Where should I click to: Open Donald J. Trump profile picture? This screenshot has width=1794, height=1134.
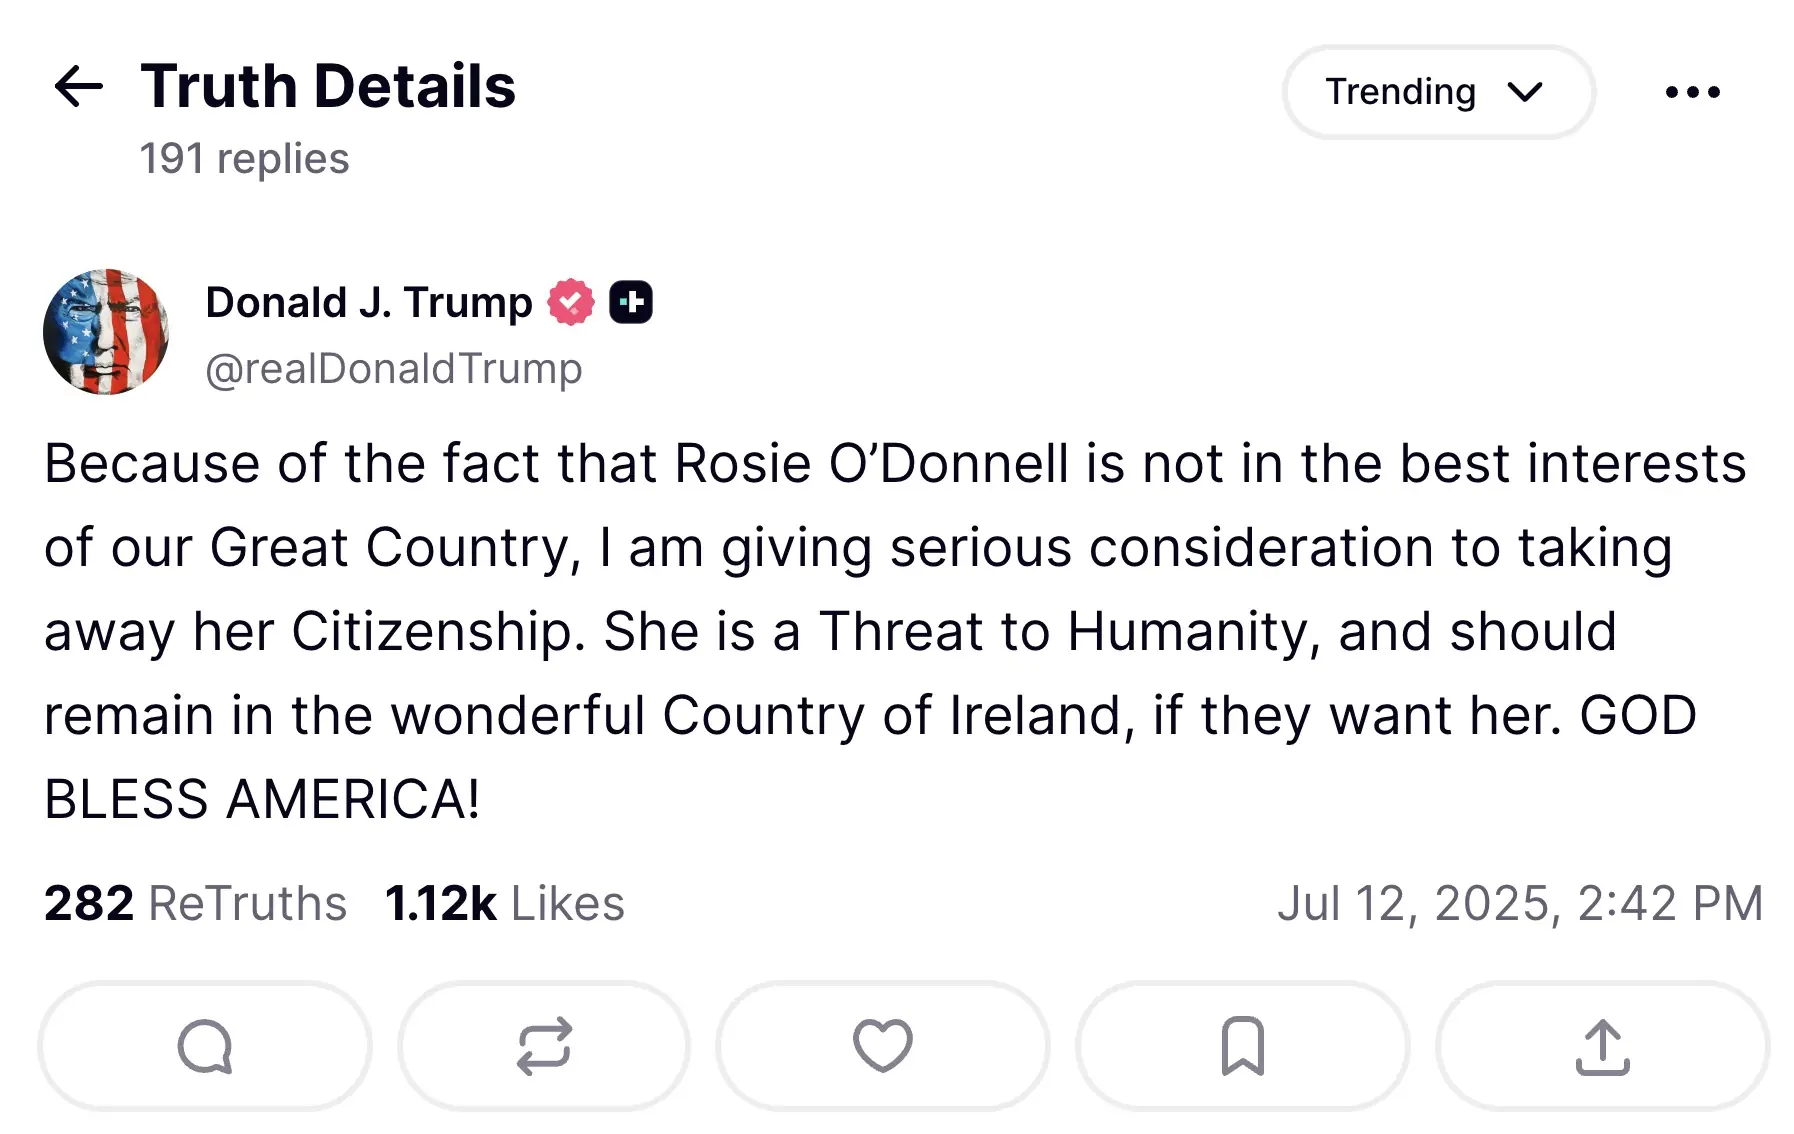point(106,332)
